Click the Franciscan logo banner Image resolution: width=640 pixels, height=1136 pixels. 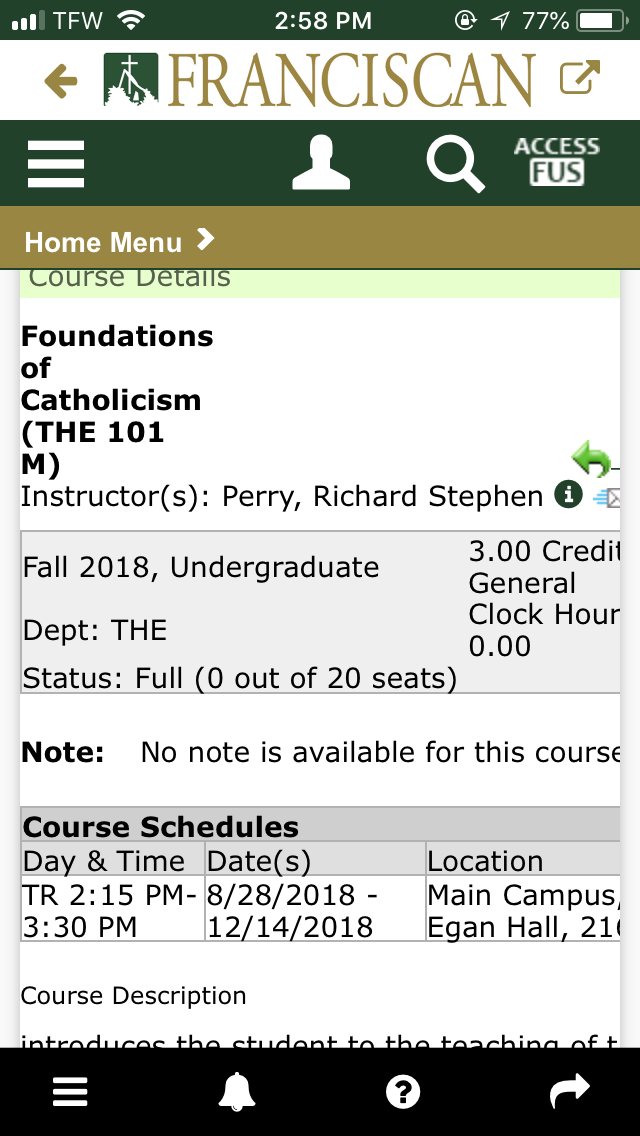(319, 80)
